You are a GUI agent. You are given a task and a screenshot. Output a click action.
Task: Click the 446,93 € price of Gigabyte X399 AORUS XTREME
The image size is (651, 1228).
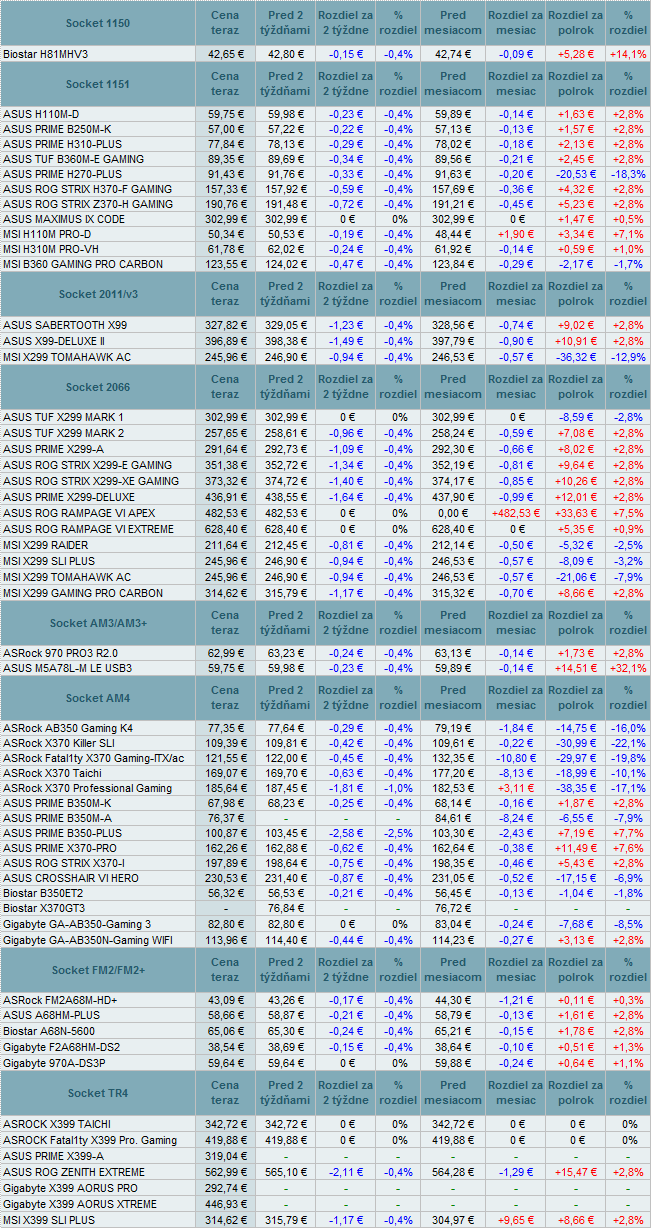pyautogui.click(x=225, y=1204)
